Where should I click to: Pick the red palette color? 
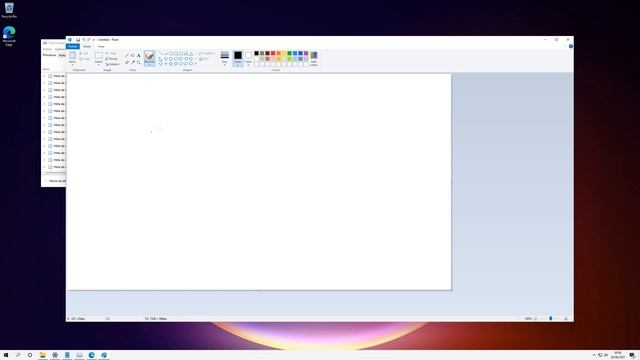[x=273, y=53]
